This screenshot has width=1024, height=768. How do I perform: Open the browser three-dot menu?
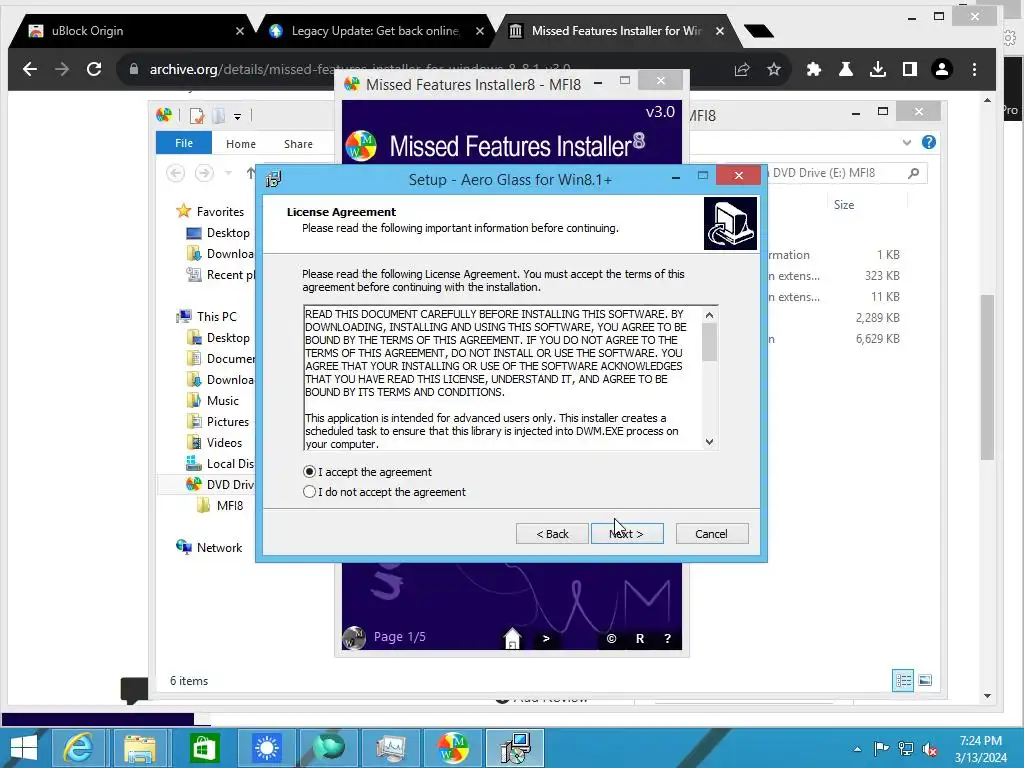point(974,69)
